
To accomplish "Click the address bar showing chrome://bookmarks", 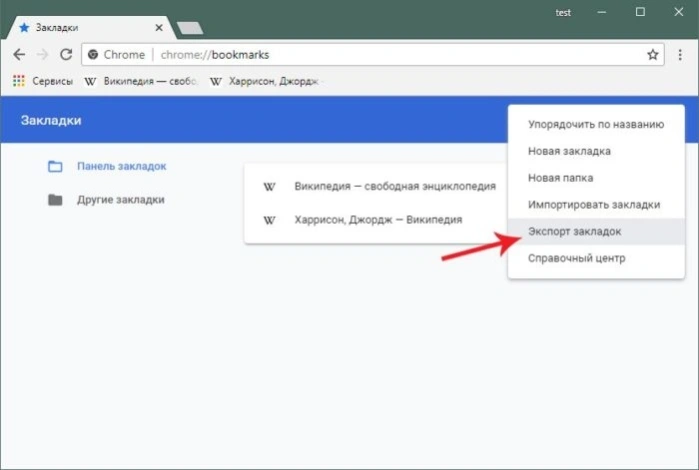I will (372, 55).
